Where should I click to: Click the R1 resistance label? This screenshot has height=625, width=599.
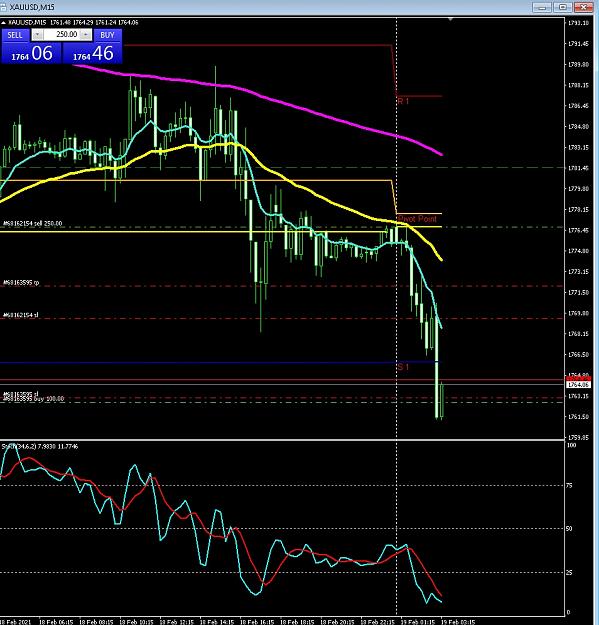(403, 101)
